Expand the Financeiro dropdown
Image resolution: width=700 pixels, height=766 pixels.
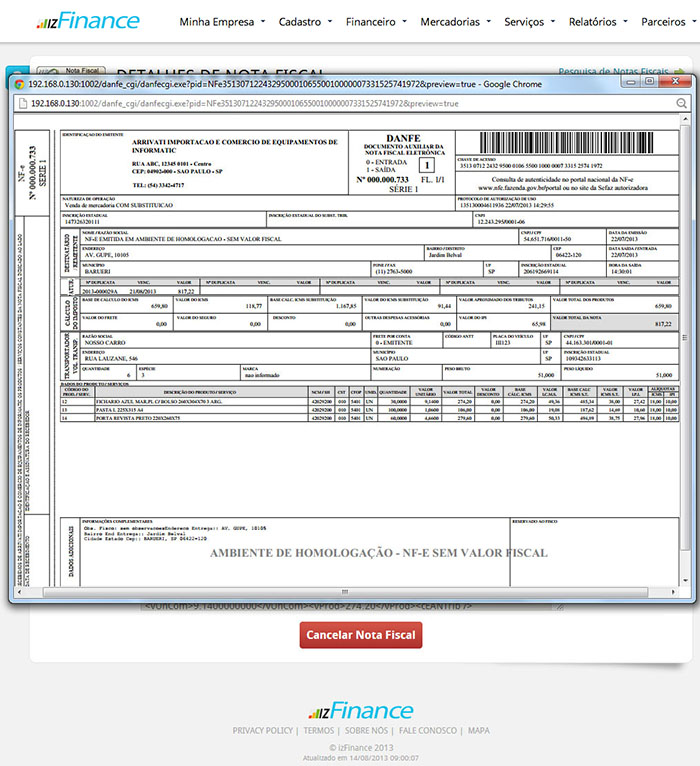coord(375,21)
